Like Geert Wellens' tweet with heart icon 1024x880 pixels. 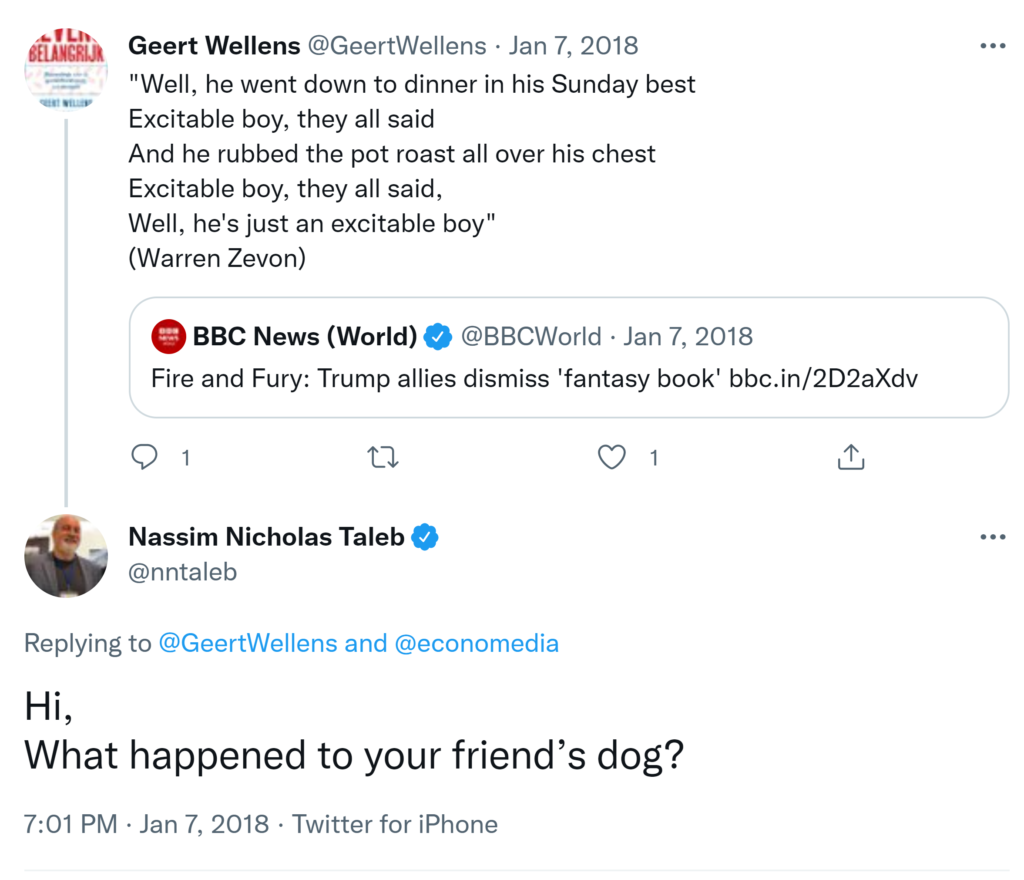click(611, 457)
